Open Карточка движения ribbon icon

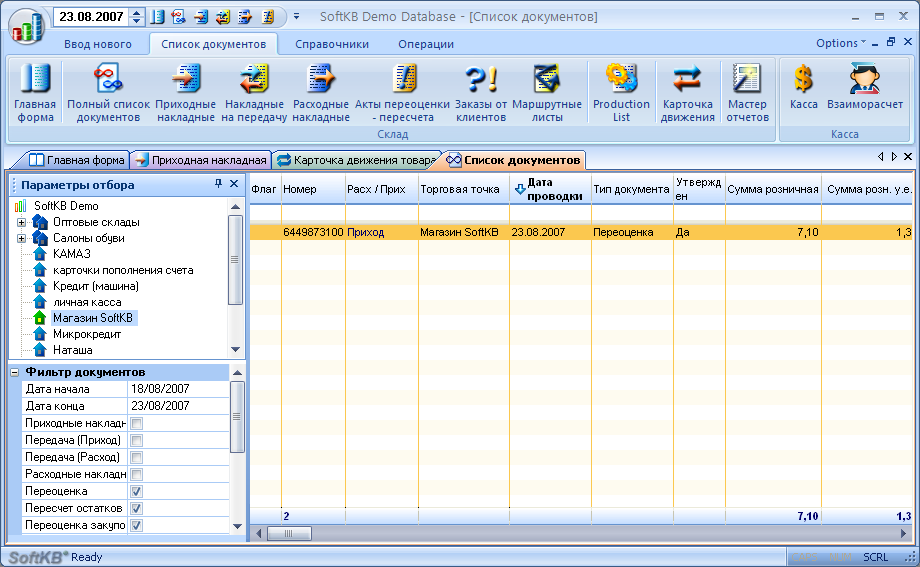(688, 92)
